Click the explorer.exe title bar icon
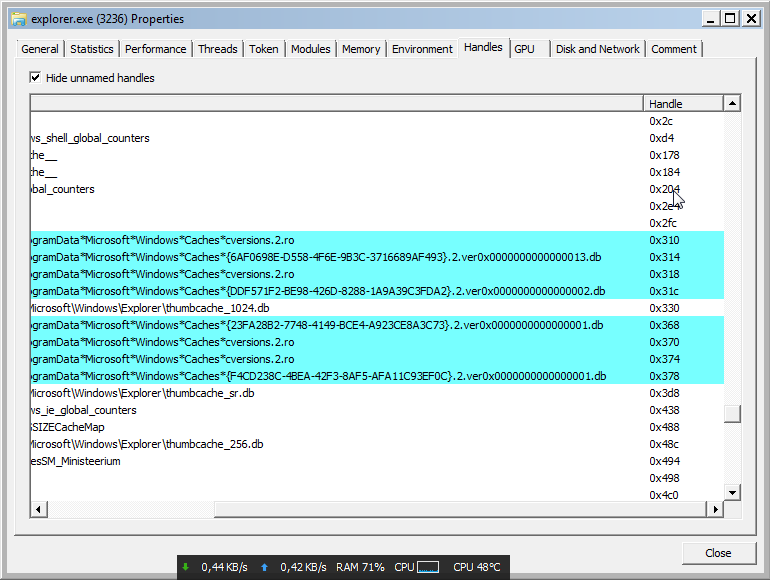The image size is (770, 580). point(19,19)
